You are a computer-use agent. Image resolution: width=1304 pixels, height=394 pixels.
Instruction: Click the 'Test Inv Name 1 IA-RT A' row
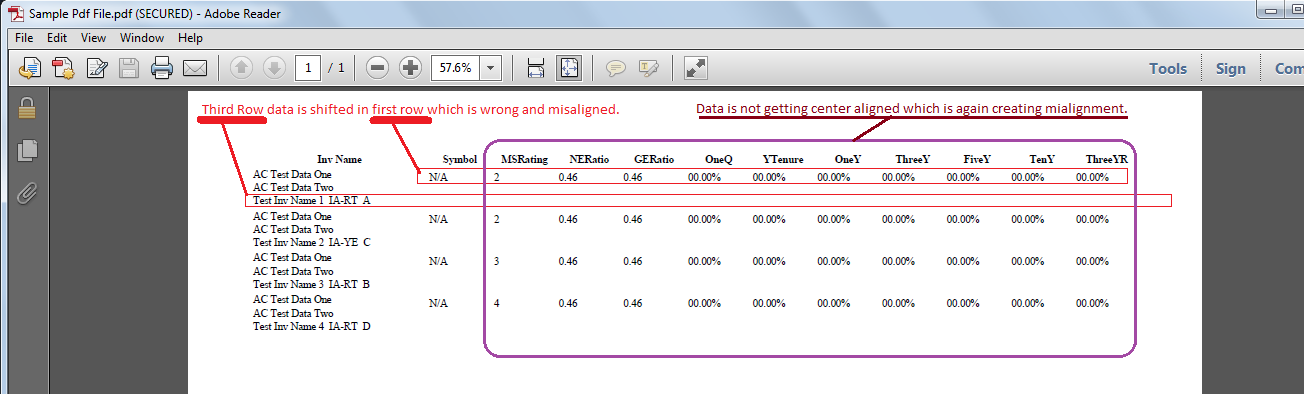tap(312, 201)
